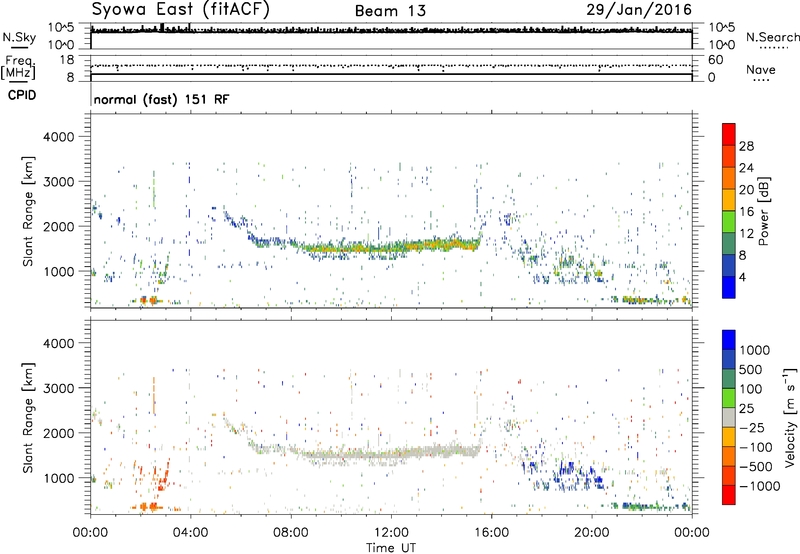
Task: Click the '16:00' time tick label
Action: (491, 533)
